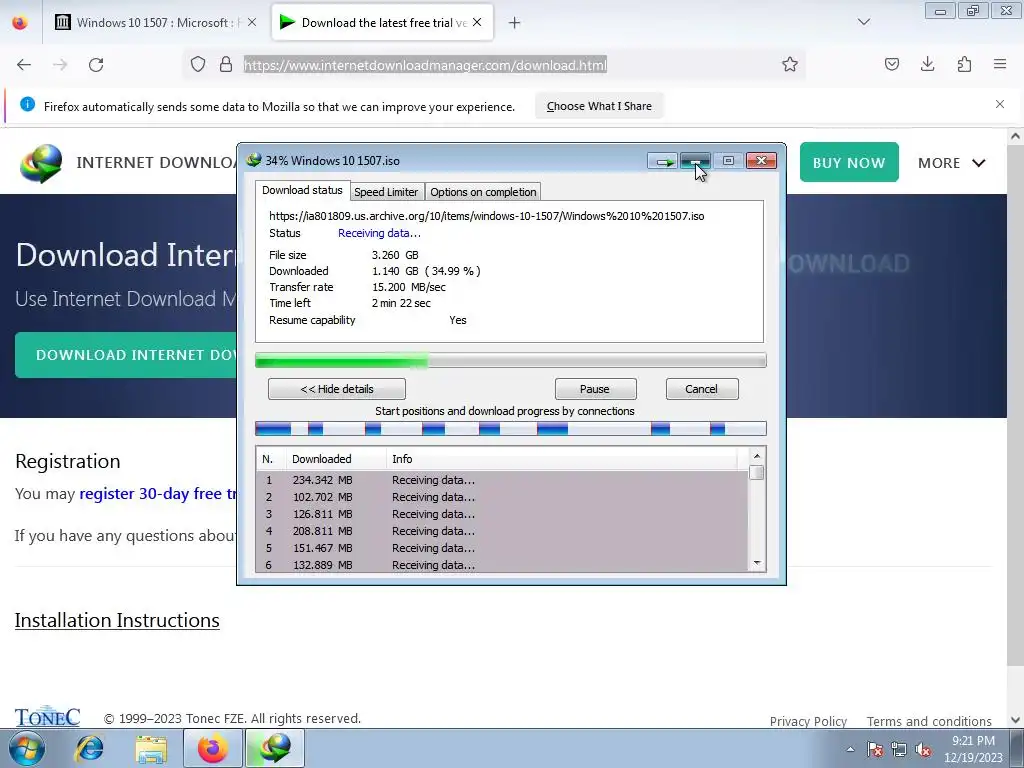Viewport: 1024px width, 768px height.
Task: Click the reload page icon
Action: point(96,65)
